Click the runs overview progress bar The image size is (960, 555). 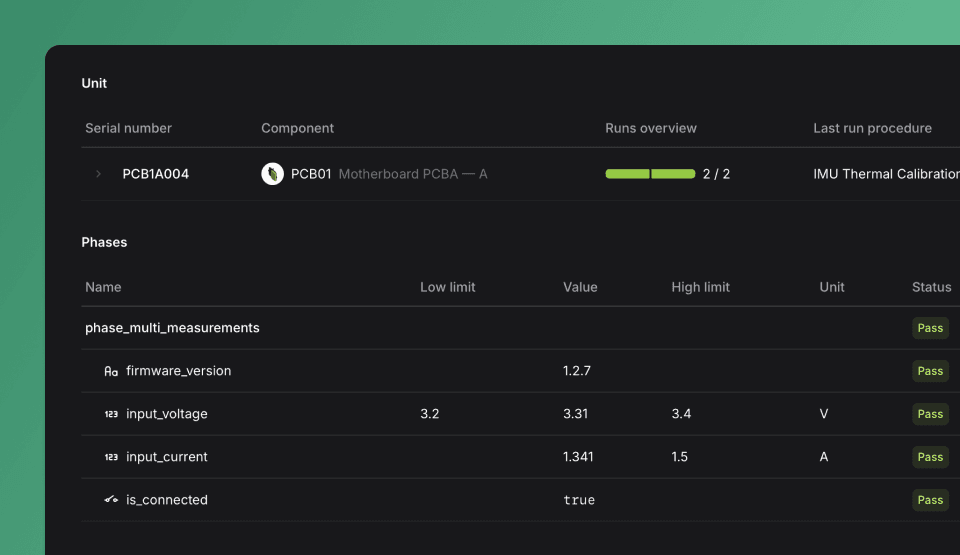[x=650, y=174]
